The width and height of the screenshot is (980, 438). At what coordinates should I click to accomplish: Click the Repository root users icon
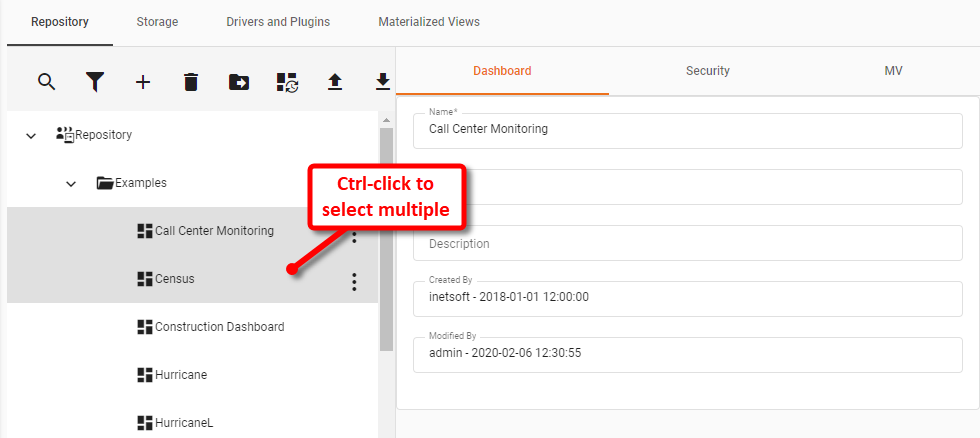[65, 134]
